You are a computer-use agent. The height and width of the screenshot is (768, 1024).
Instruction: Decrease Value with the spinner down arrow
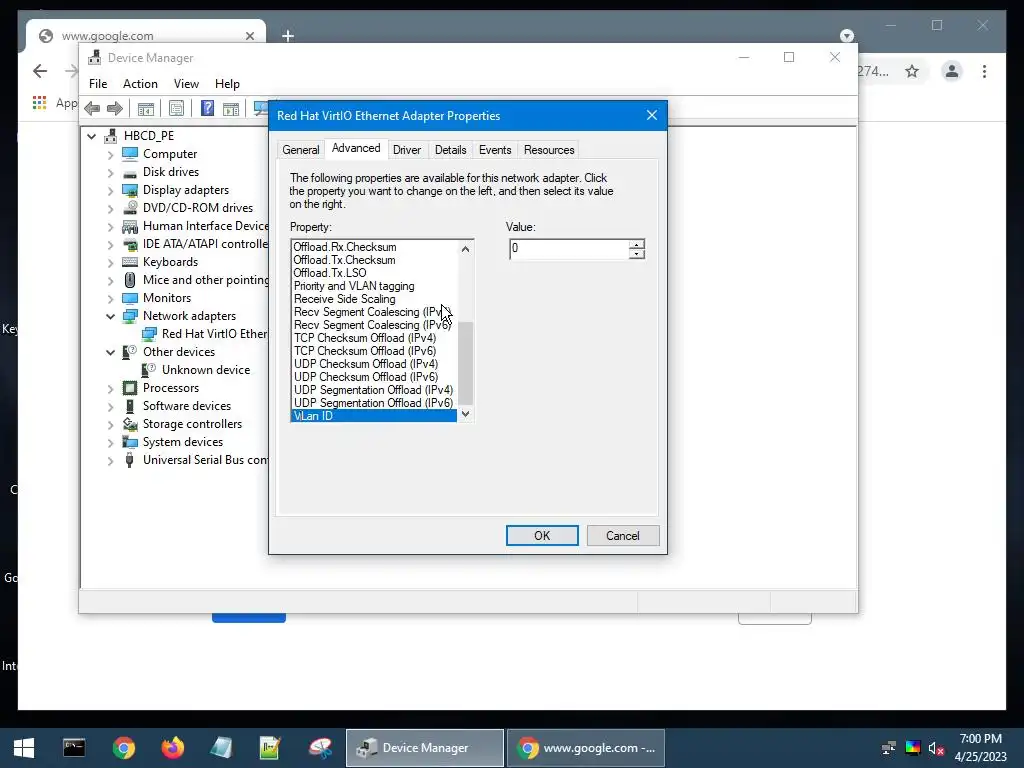(x=637, y=253)
